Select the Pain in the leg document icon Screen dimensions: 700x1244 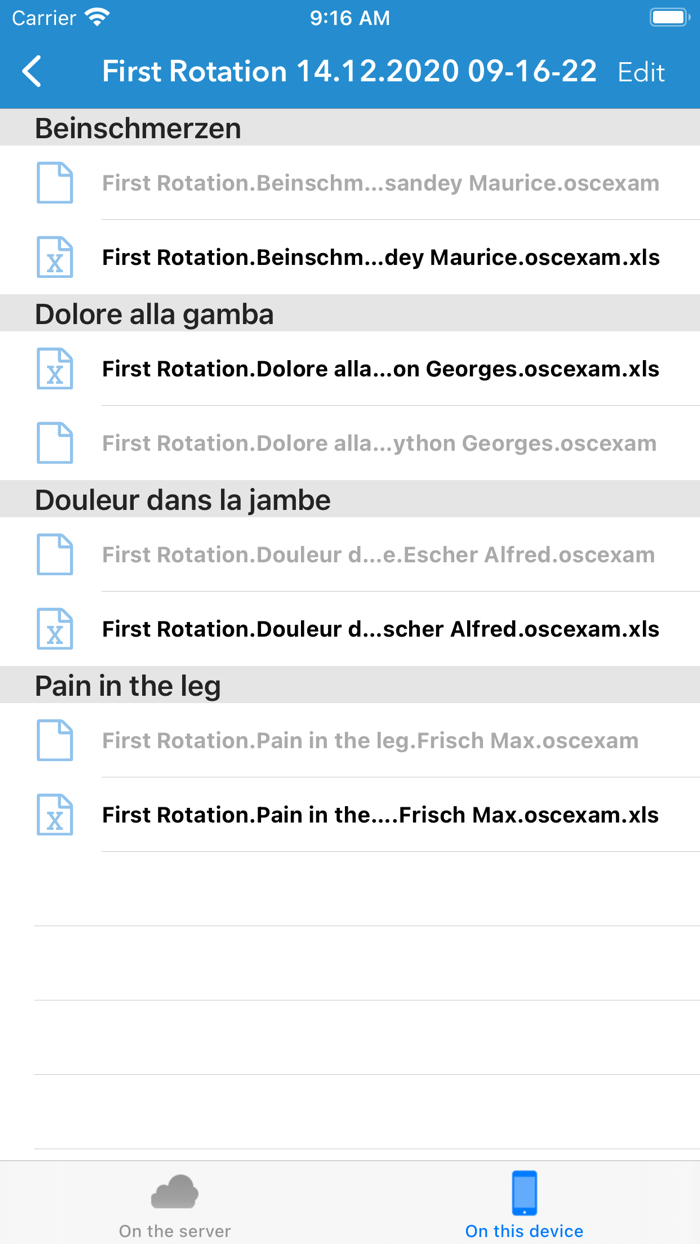click(55, 740)
